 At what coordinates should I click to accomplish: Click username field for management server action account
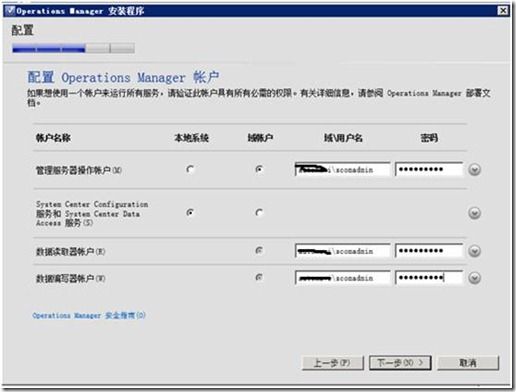tap(342, 169)
